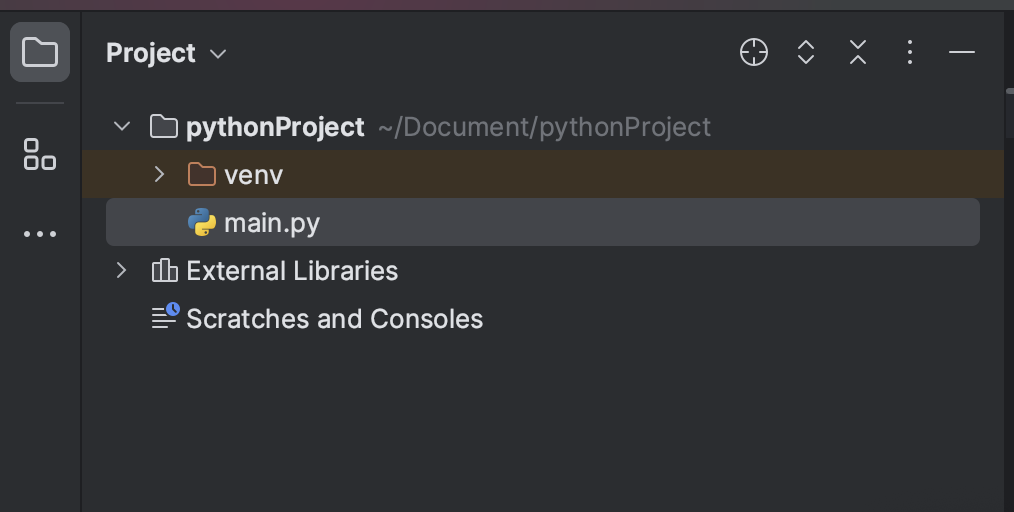Collapse the pythonProject root node
Screen dimensions: 1014x512
(122, 126)
